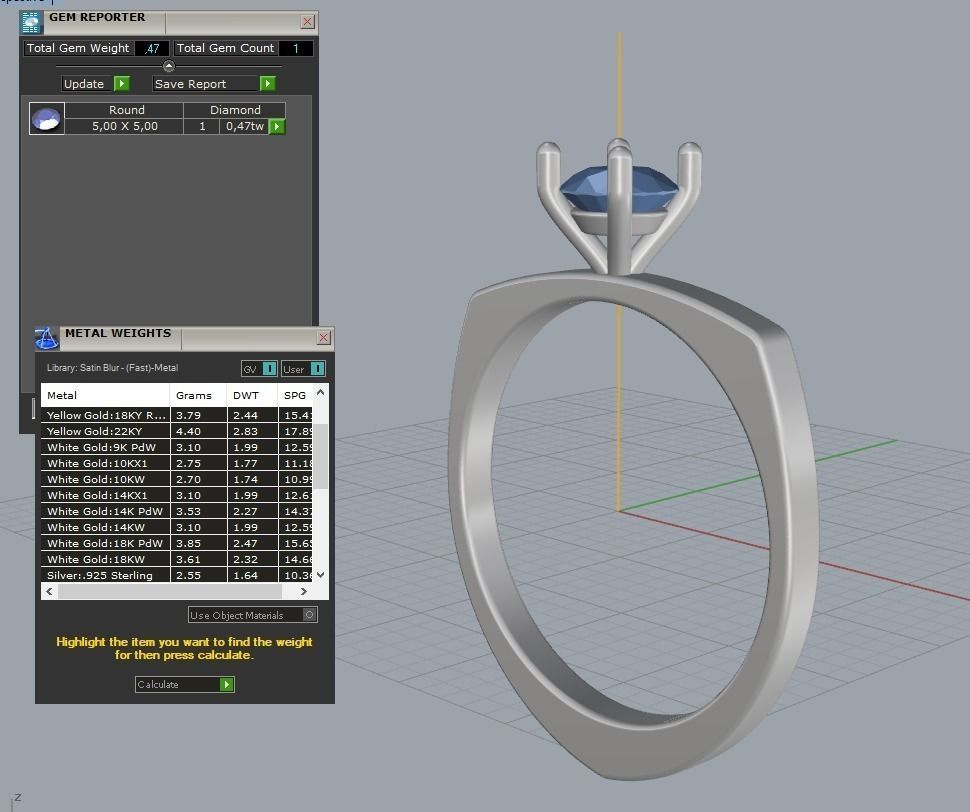Image resolution: width=970 pixels, height=812 pixels.
Task: Click the 0,47tw weight cell
Action: point(244,126)
